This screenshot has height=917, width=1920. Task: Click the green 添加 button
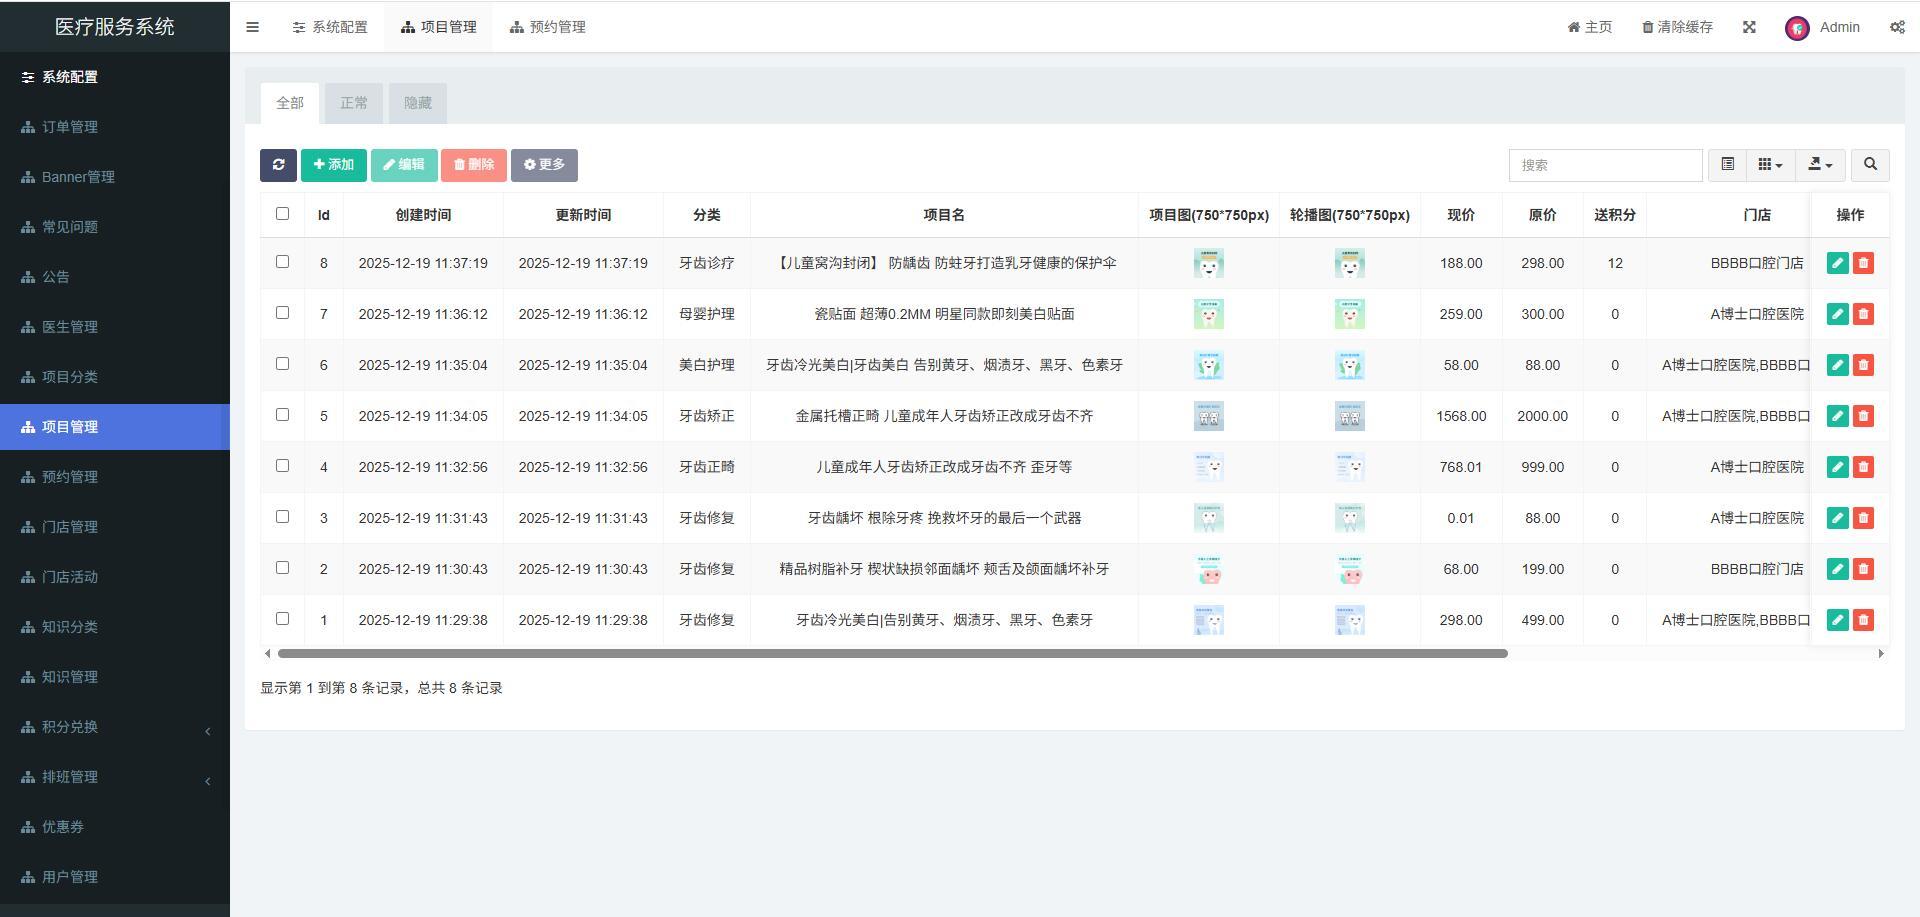point(334,165)
